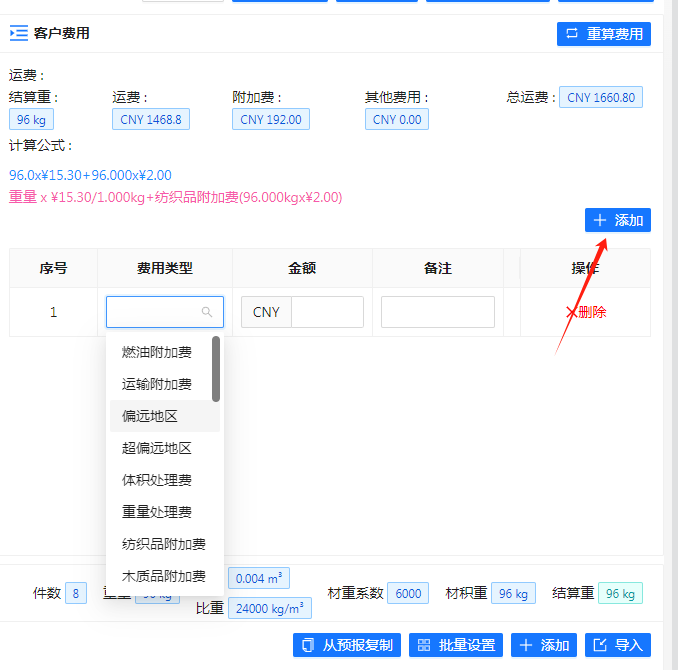Select 体积处理费 option
The width and height of the screenshot is (678, 670).
(157, 480)
